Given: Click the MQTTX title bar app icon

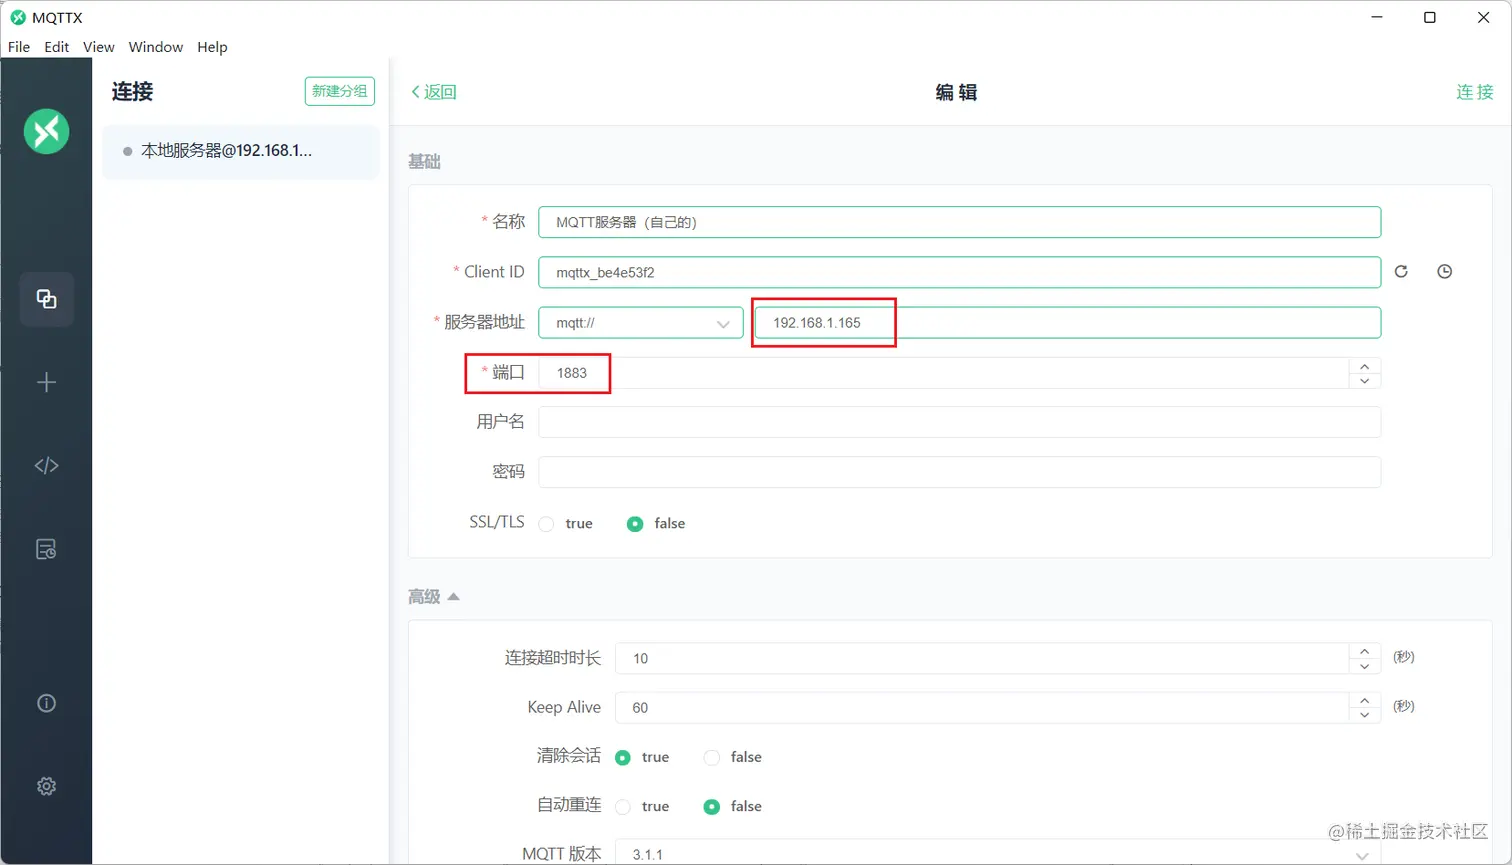Looking at the screenshot, I should 18,17.
